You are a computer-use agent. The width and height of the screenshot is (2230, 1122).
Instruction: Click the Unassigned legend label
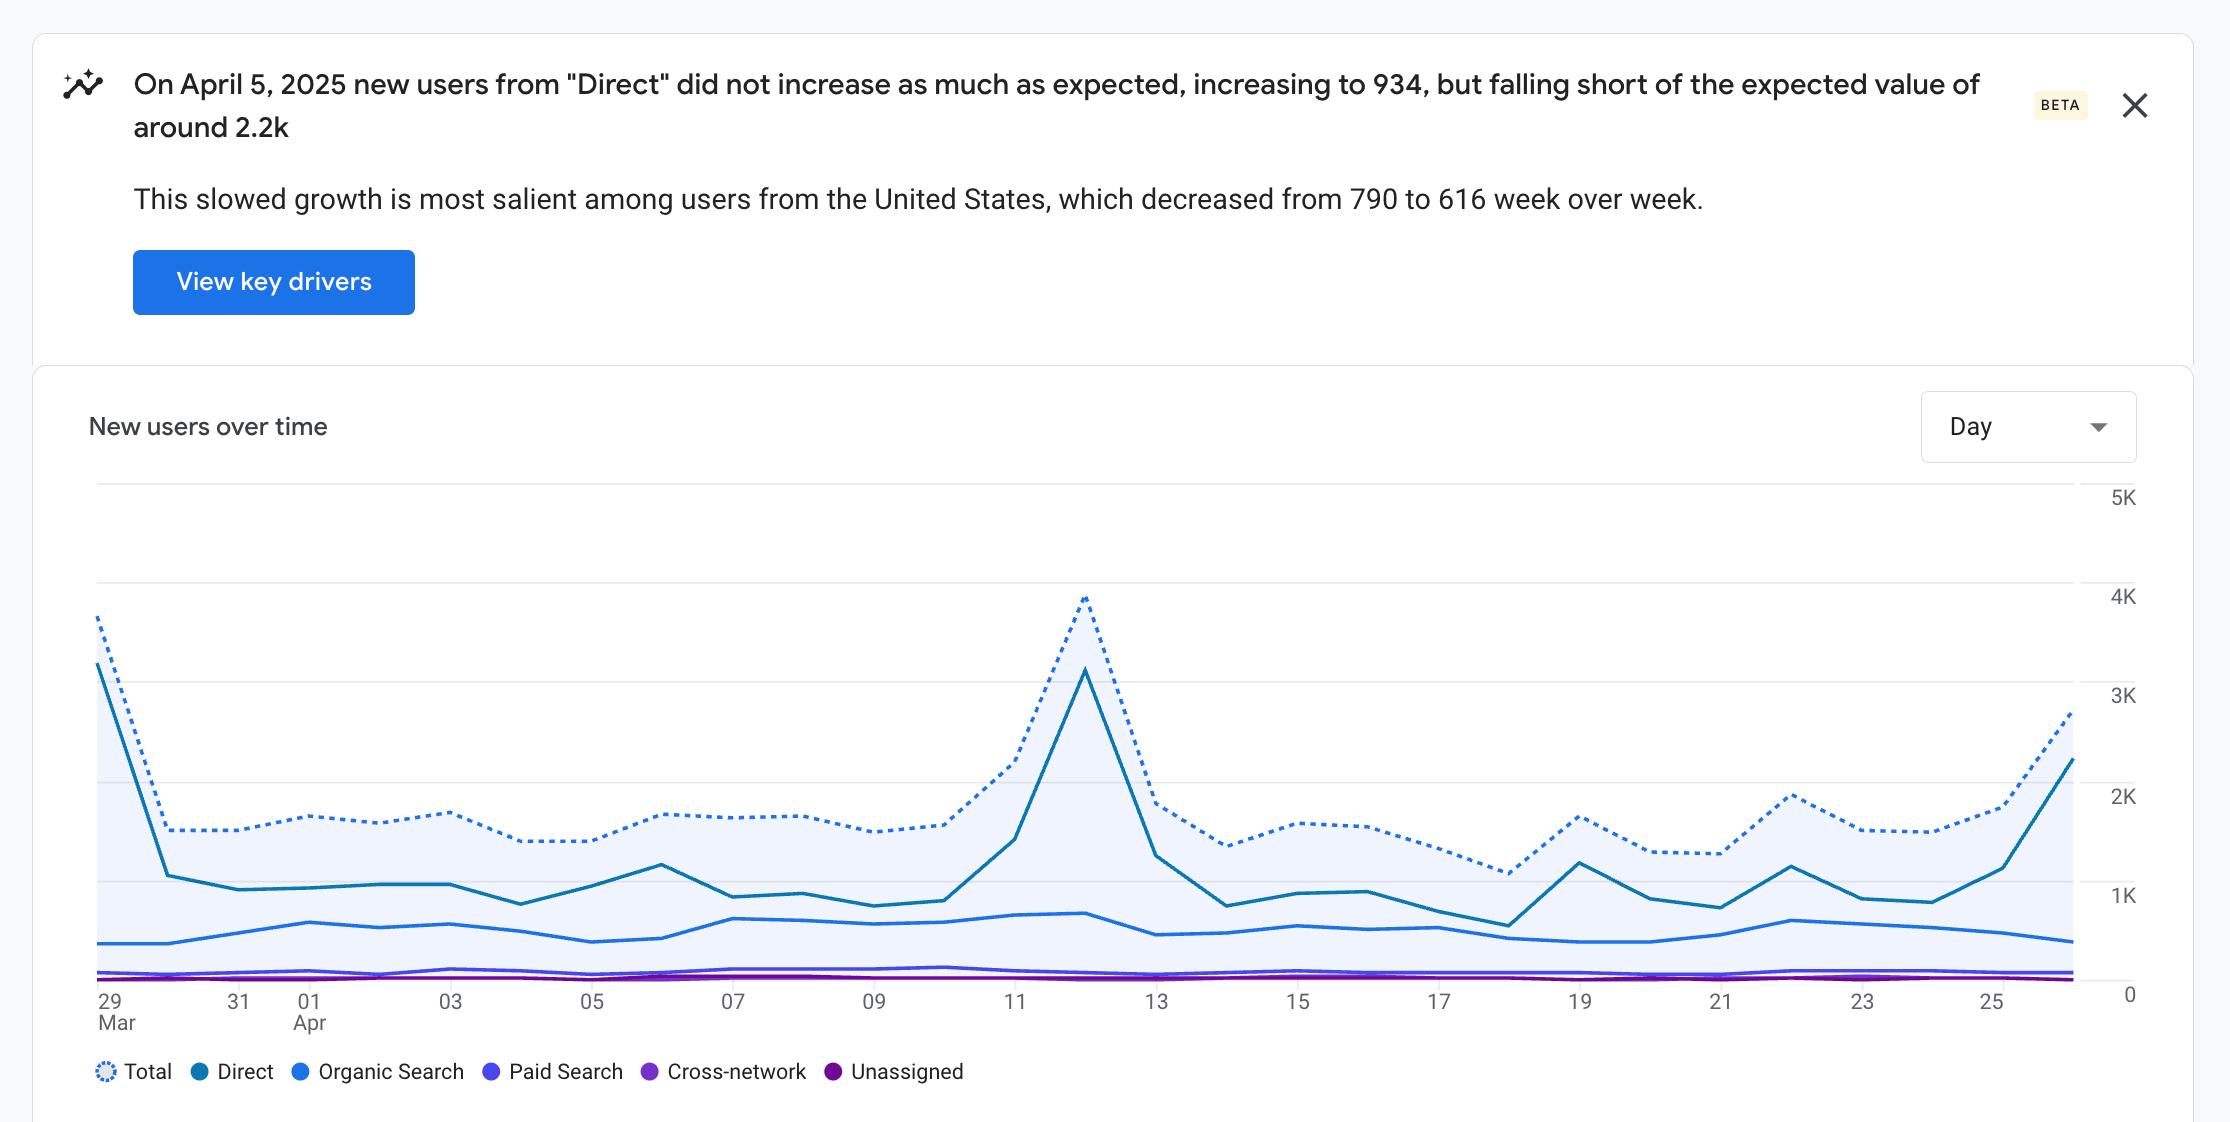click(x=906, y=1072)
